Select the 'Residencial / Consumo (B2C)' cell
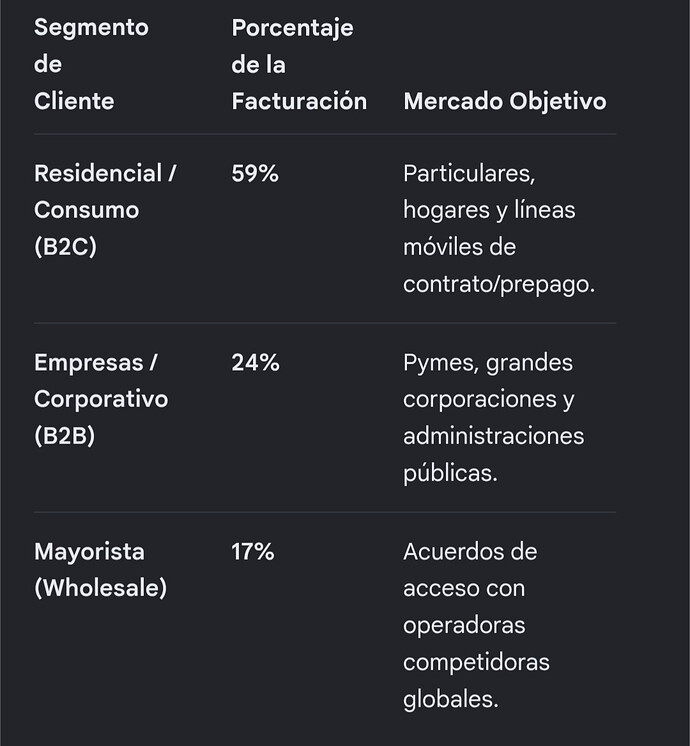 (x=105, y=210)
